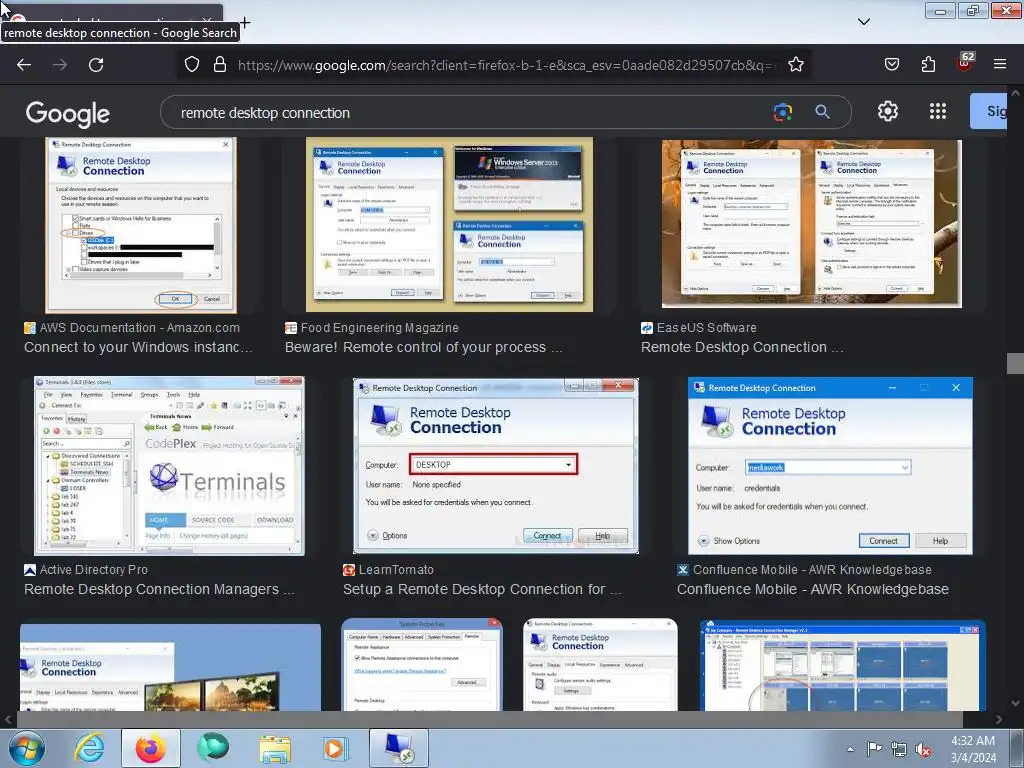Screen dimensions: 1024x768
Task: Switch to Firefox in the taskbar
Action: pos(150,748)
